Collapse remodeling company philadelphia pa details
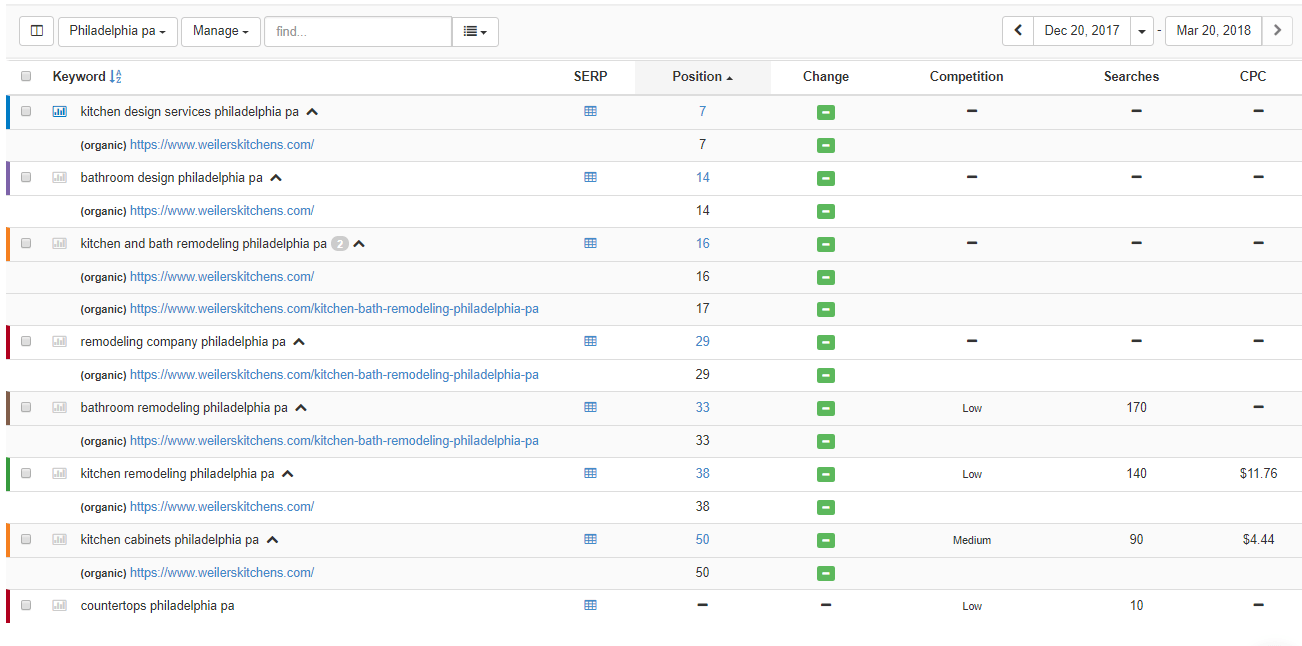Screen dimensions: 1302x646 tap(299, 342)
